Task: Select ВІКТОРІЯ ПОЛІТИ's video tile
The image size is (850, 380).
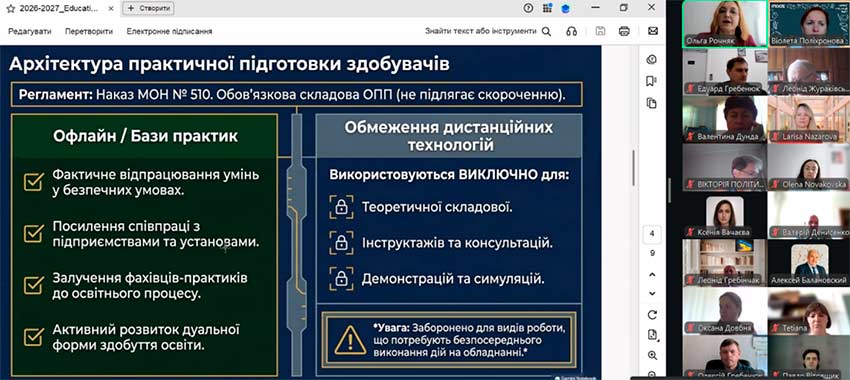Action: [725, 167]
